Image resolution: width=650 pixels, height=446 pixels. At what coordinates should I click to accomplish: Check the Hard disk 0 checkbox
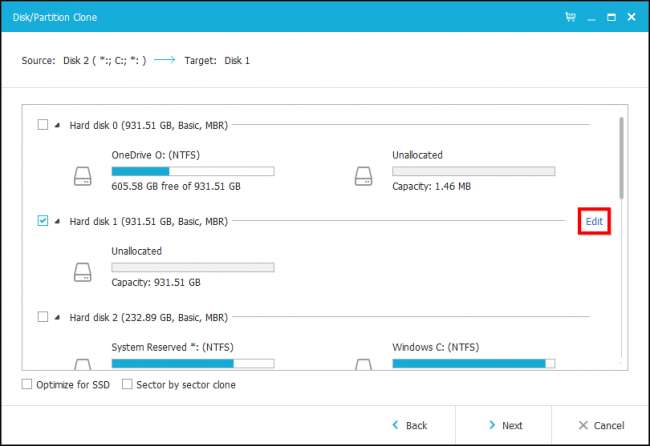(x=42, y=125)
